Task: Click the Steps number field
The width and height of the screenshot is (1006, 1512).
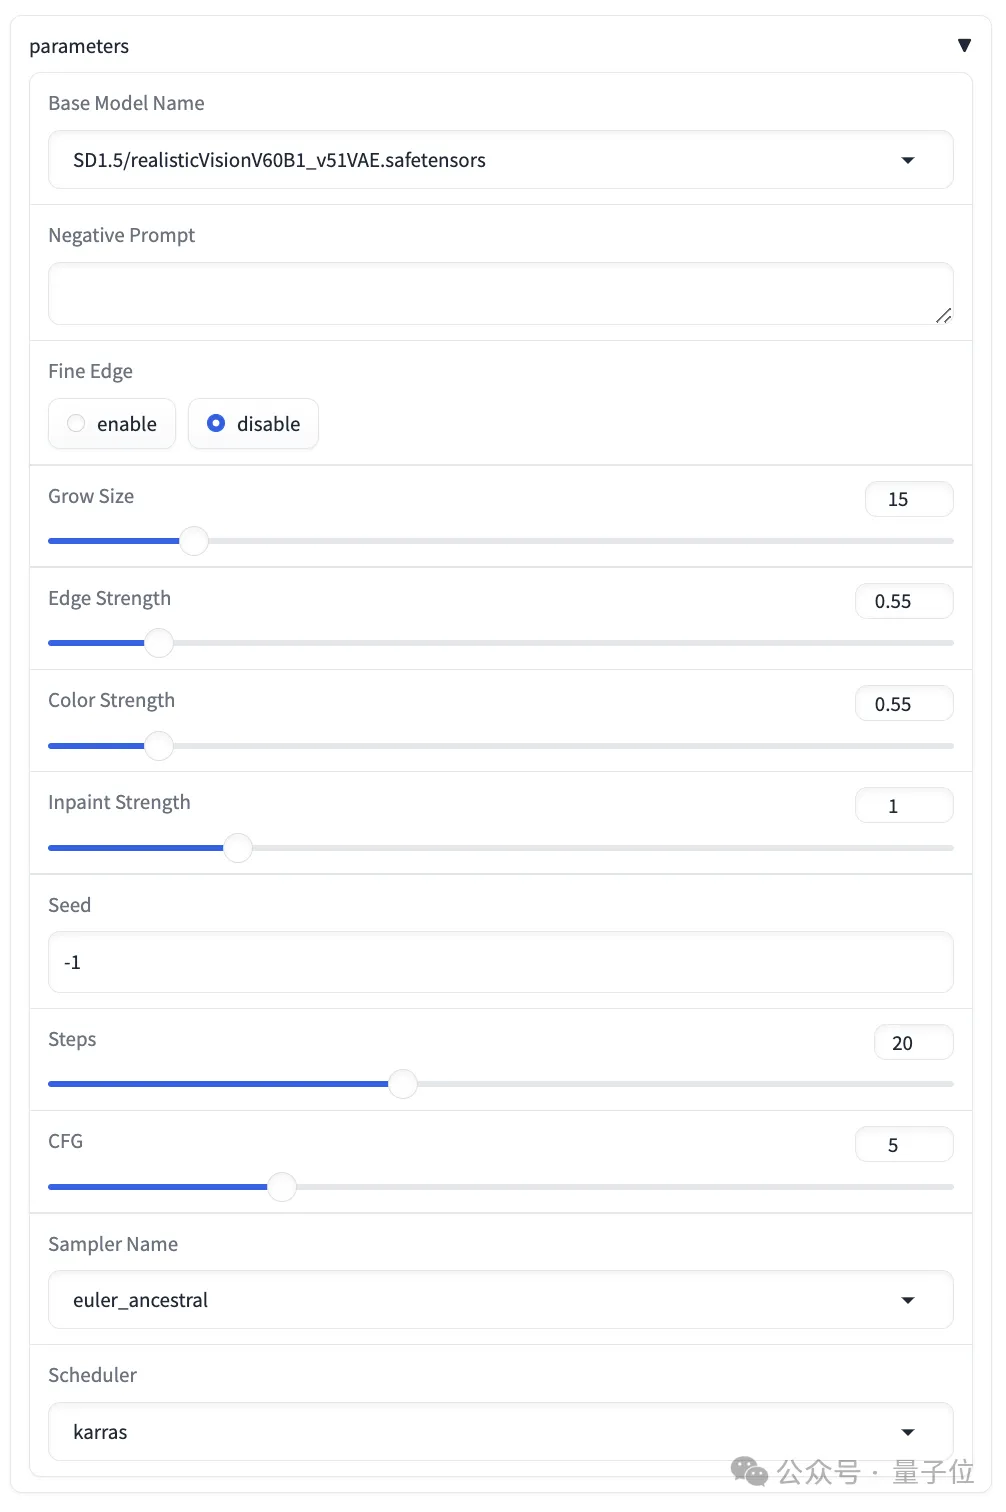Action: coord(913,1043)
